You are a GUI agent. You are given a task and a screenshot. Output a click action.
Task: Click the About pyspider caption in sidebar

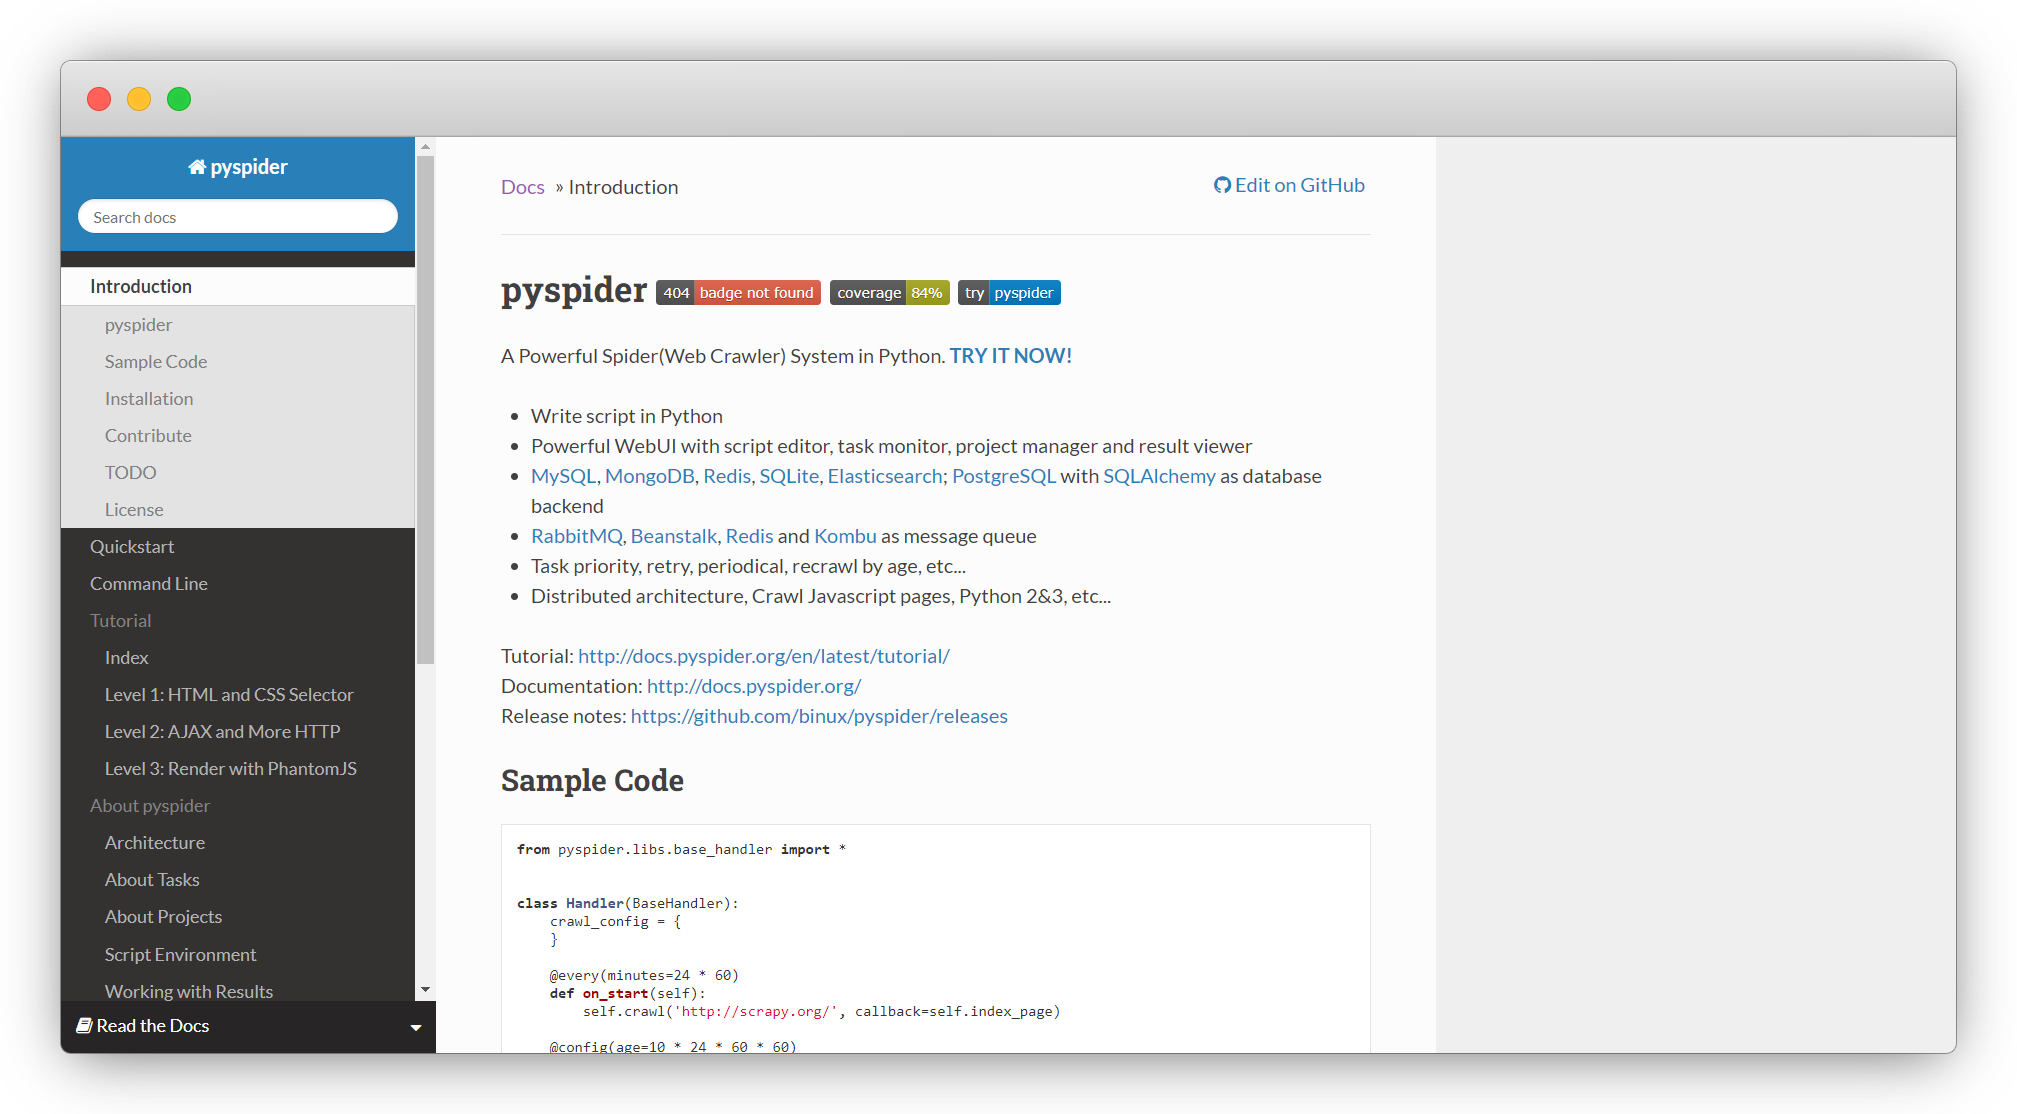150,806
